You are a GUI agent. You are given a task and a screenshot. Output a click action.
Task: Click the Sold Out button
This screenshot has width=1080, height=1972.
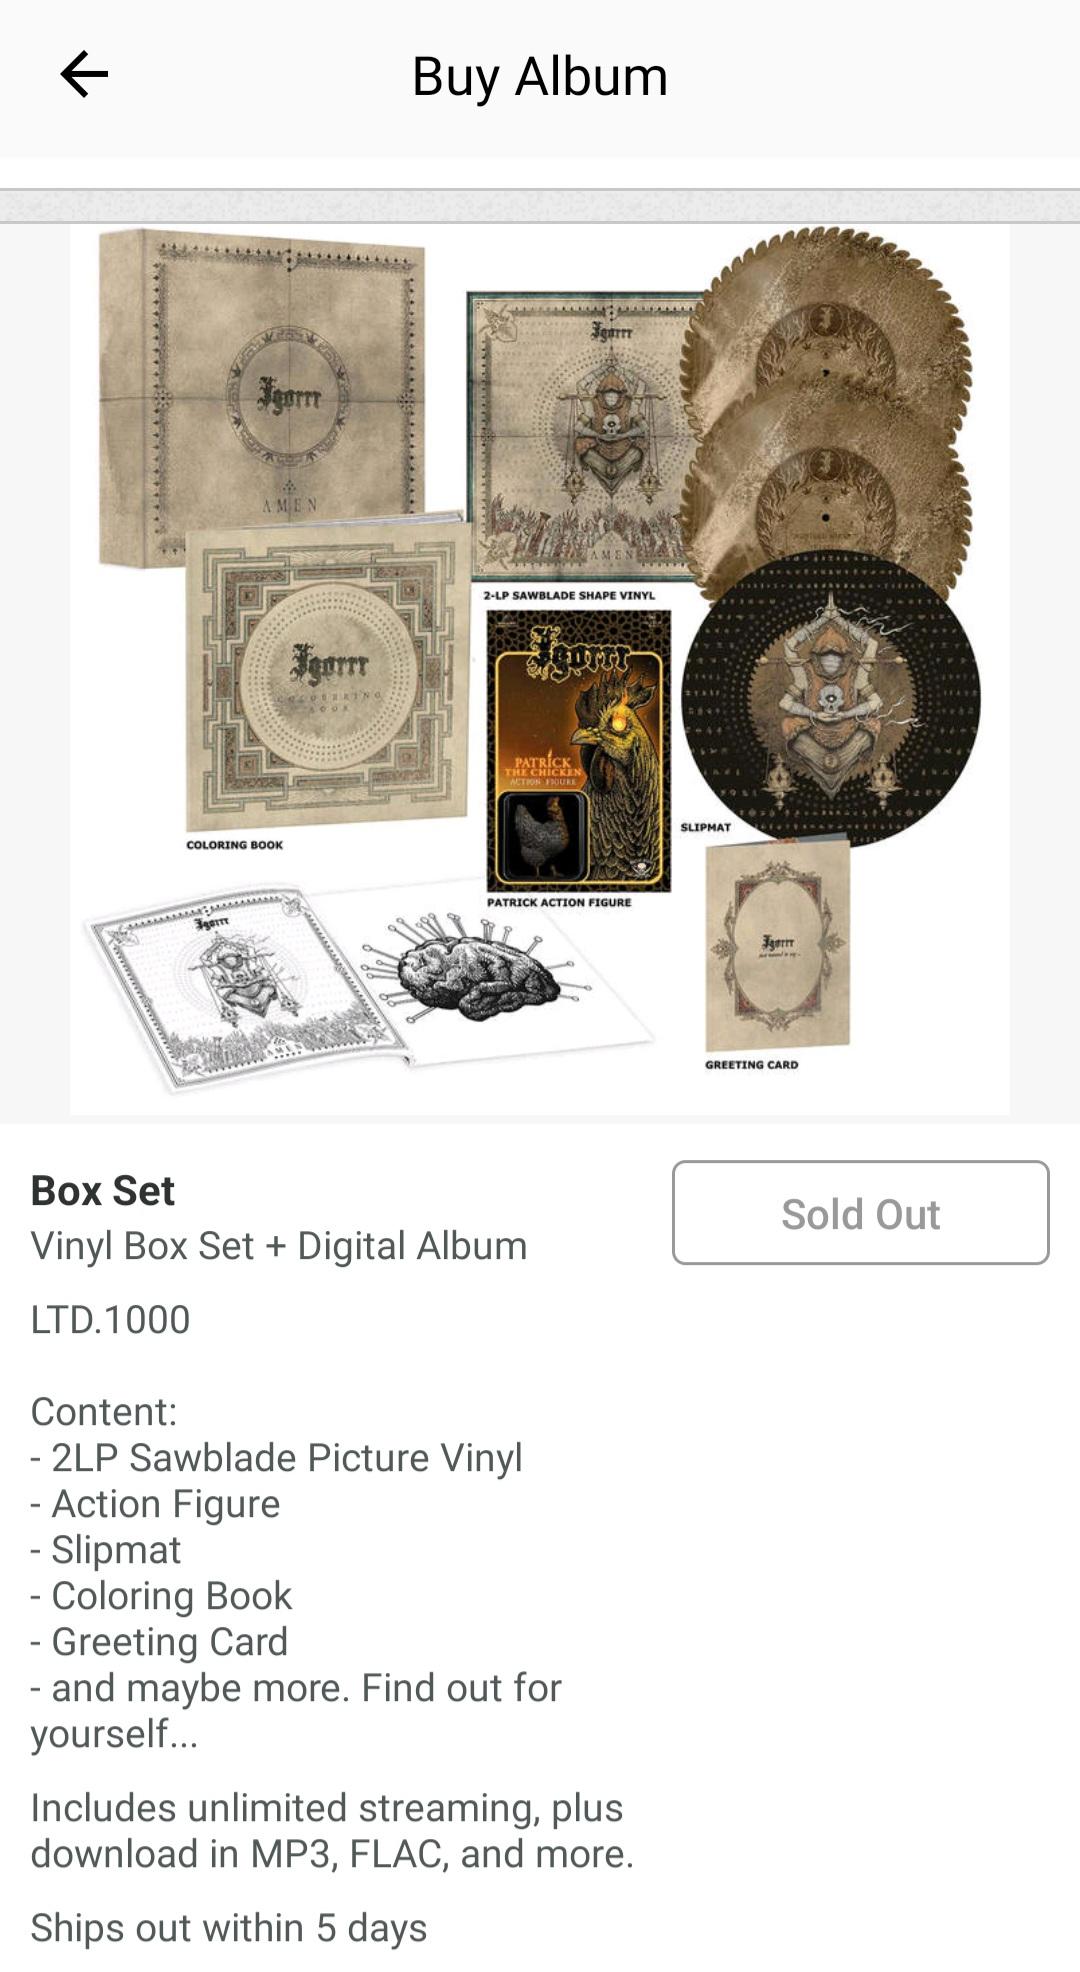[x=860, y=1212]
